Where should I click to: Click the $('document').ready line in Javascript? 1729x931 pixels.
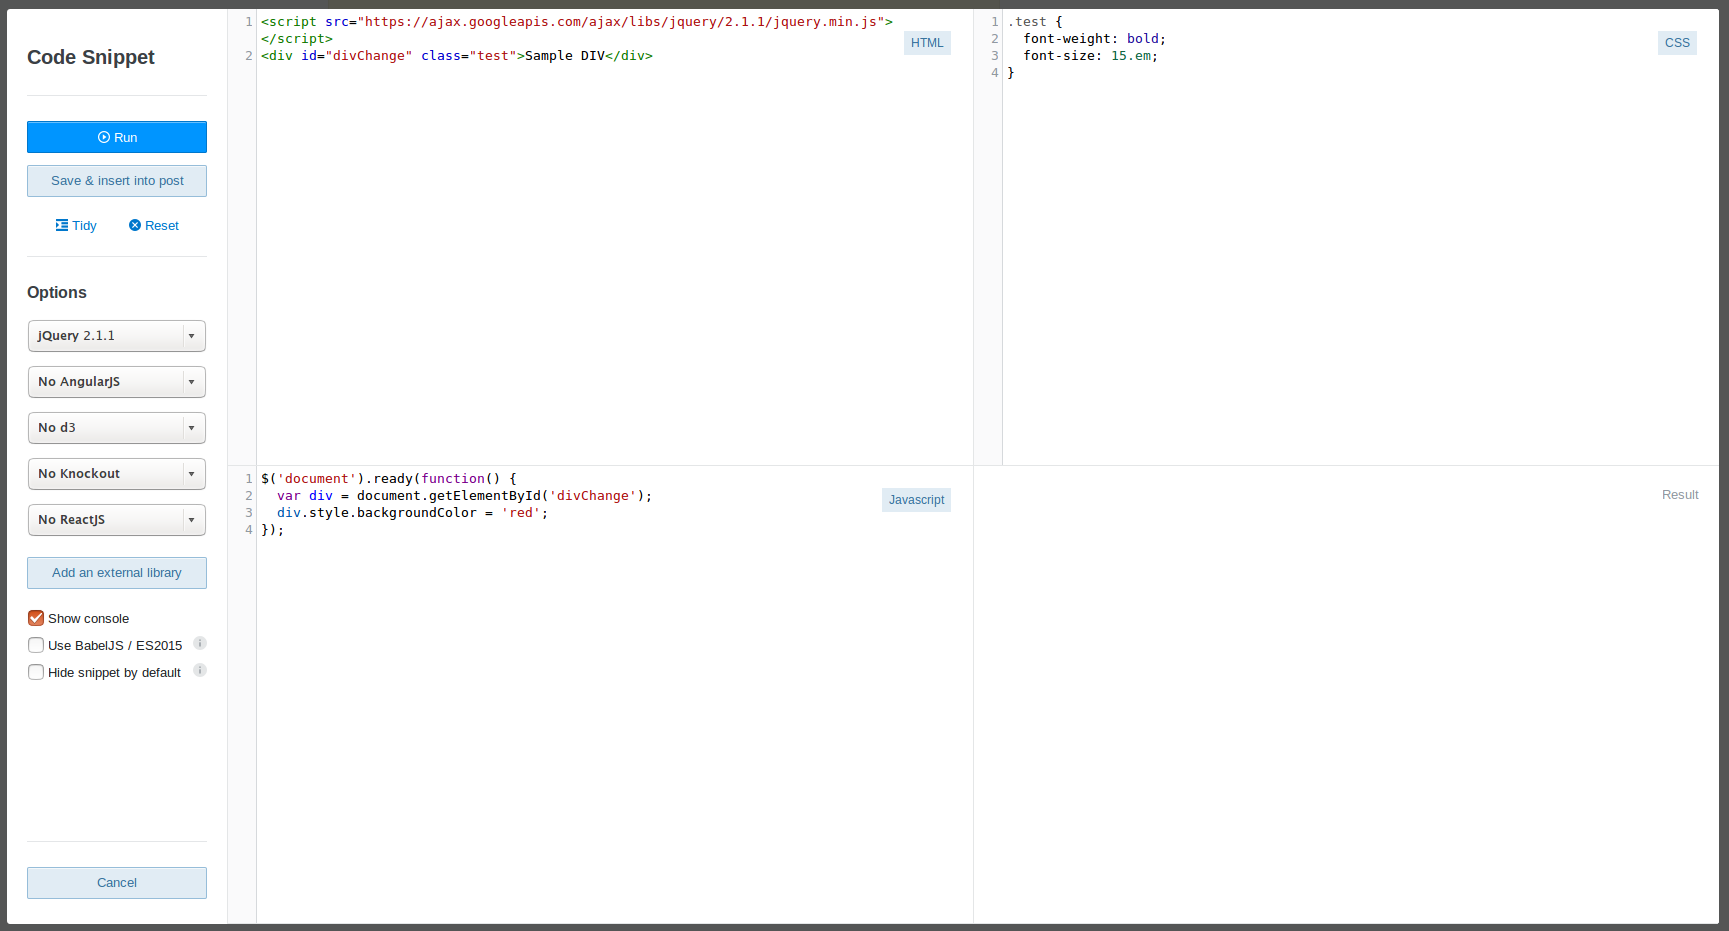pos(389,479)
